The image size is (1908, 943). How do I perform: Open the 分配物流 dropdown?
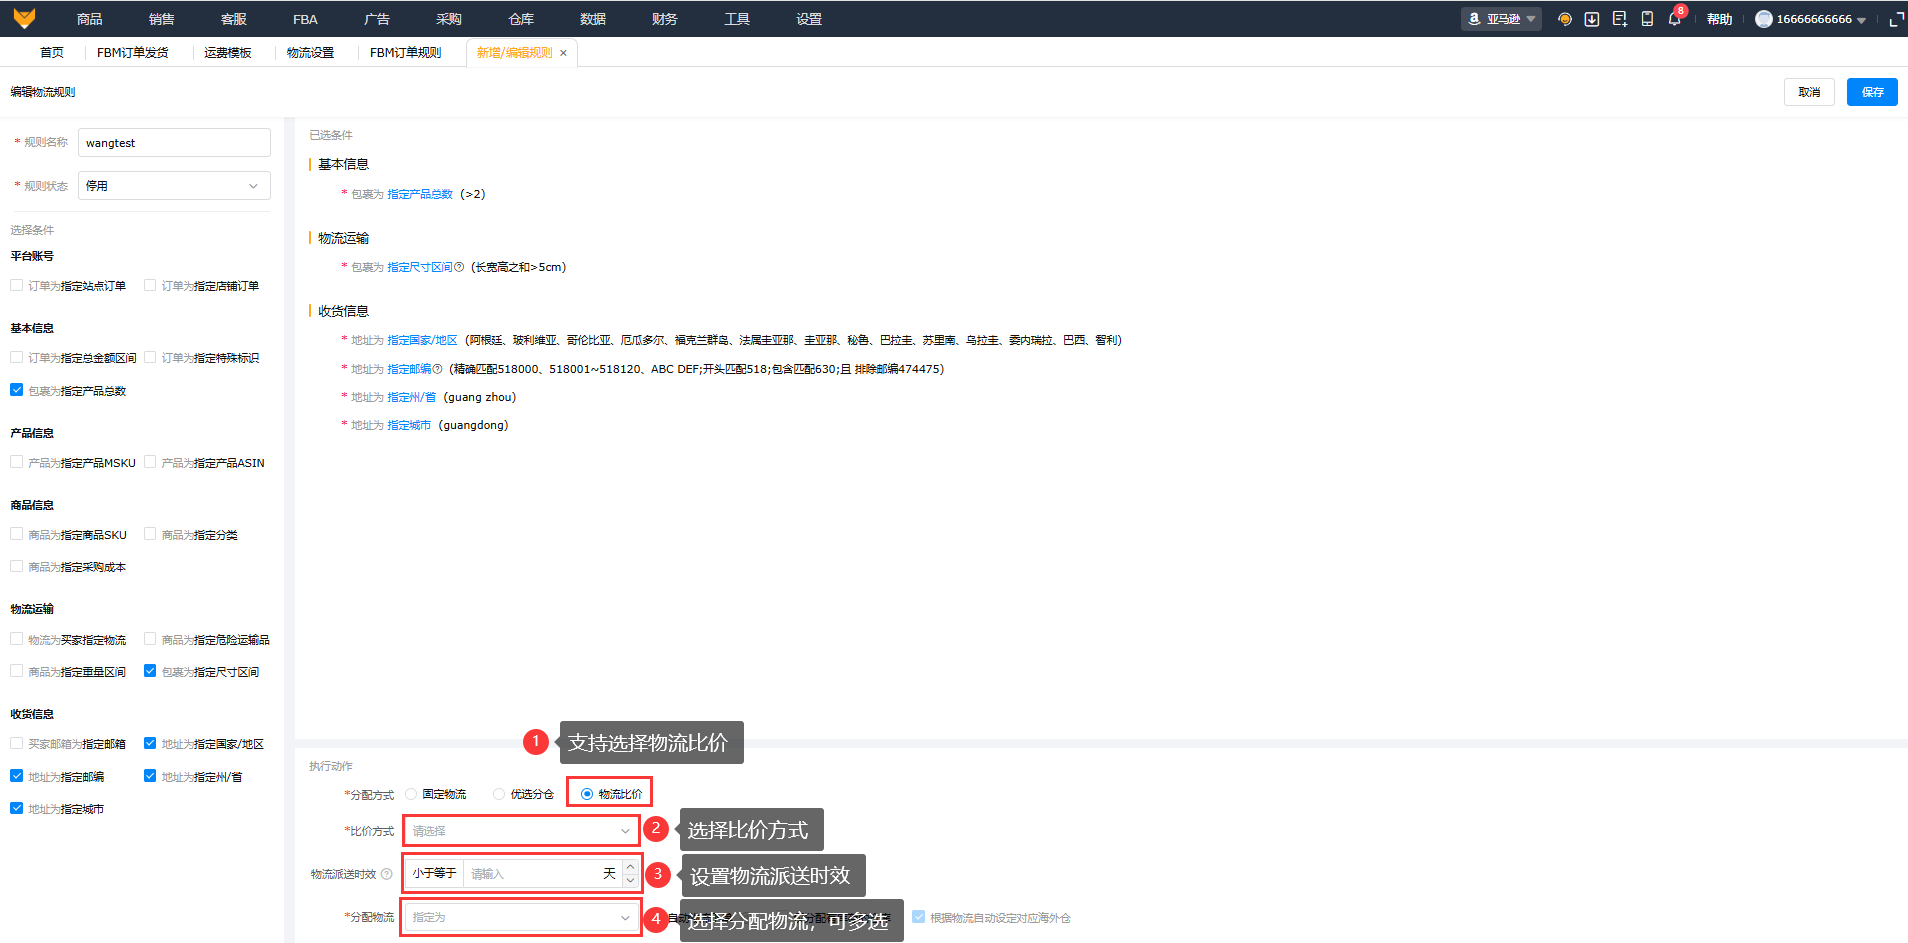point(521,917)
